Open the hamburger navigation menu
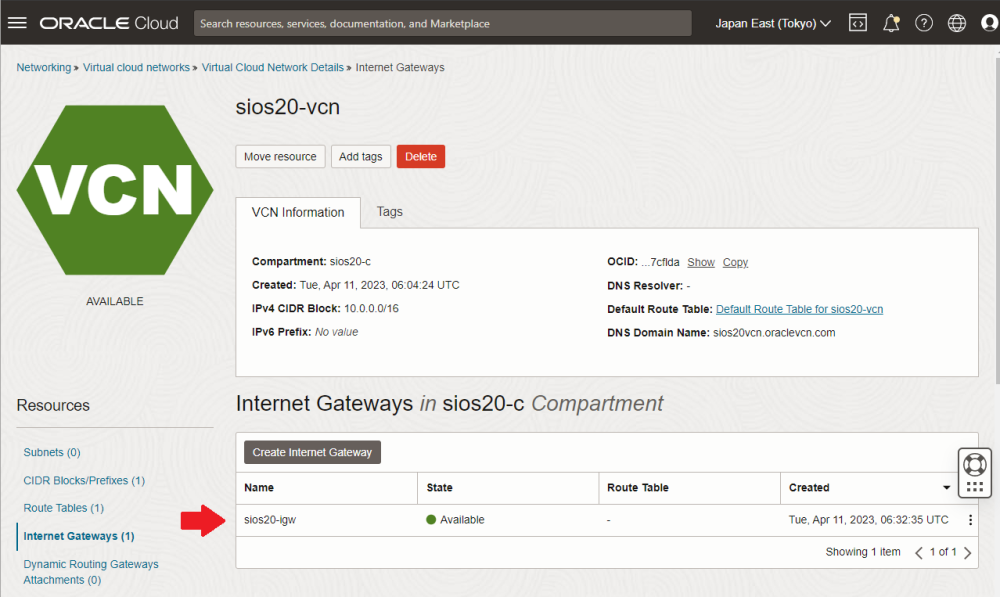This screenshot has height=597, width=1000. click(x=17, y=23)
